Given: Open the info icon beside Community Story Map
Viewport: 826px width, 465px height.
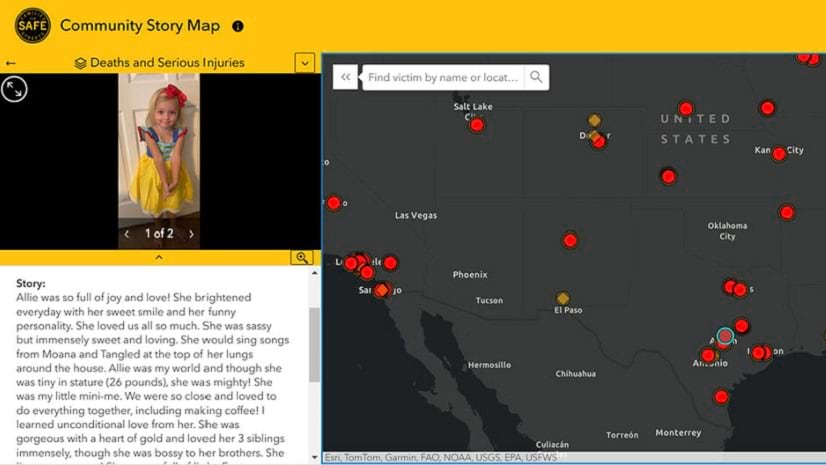Looking at the screenshot, I should tap(238, 26).
